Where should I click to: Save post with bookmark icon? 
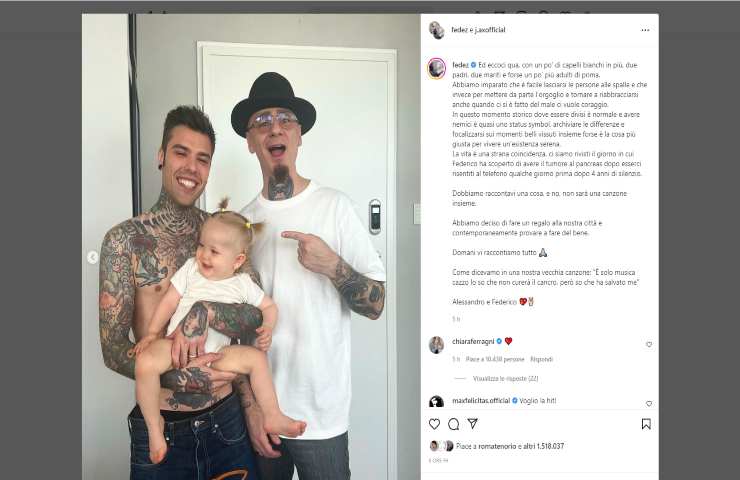click(646, 424)
